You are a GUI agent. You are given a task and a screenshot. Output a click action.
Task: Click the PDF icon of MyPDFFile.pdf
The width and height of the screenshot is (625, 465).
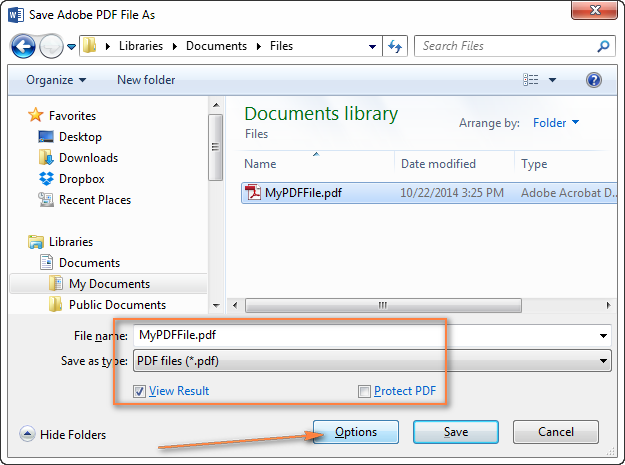coord(253,192)
